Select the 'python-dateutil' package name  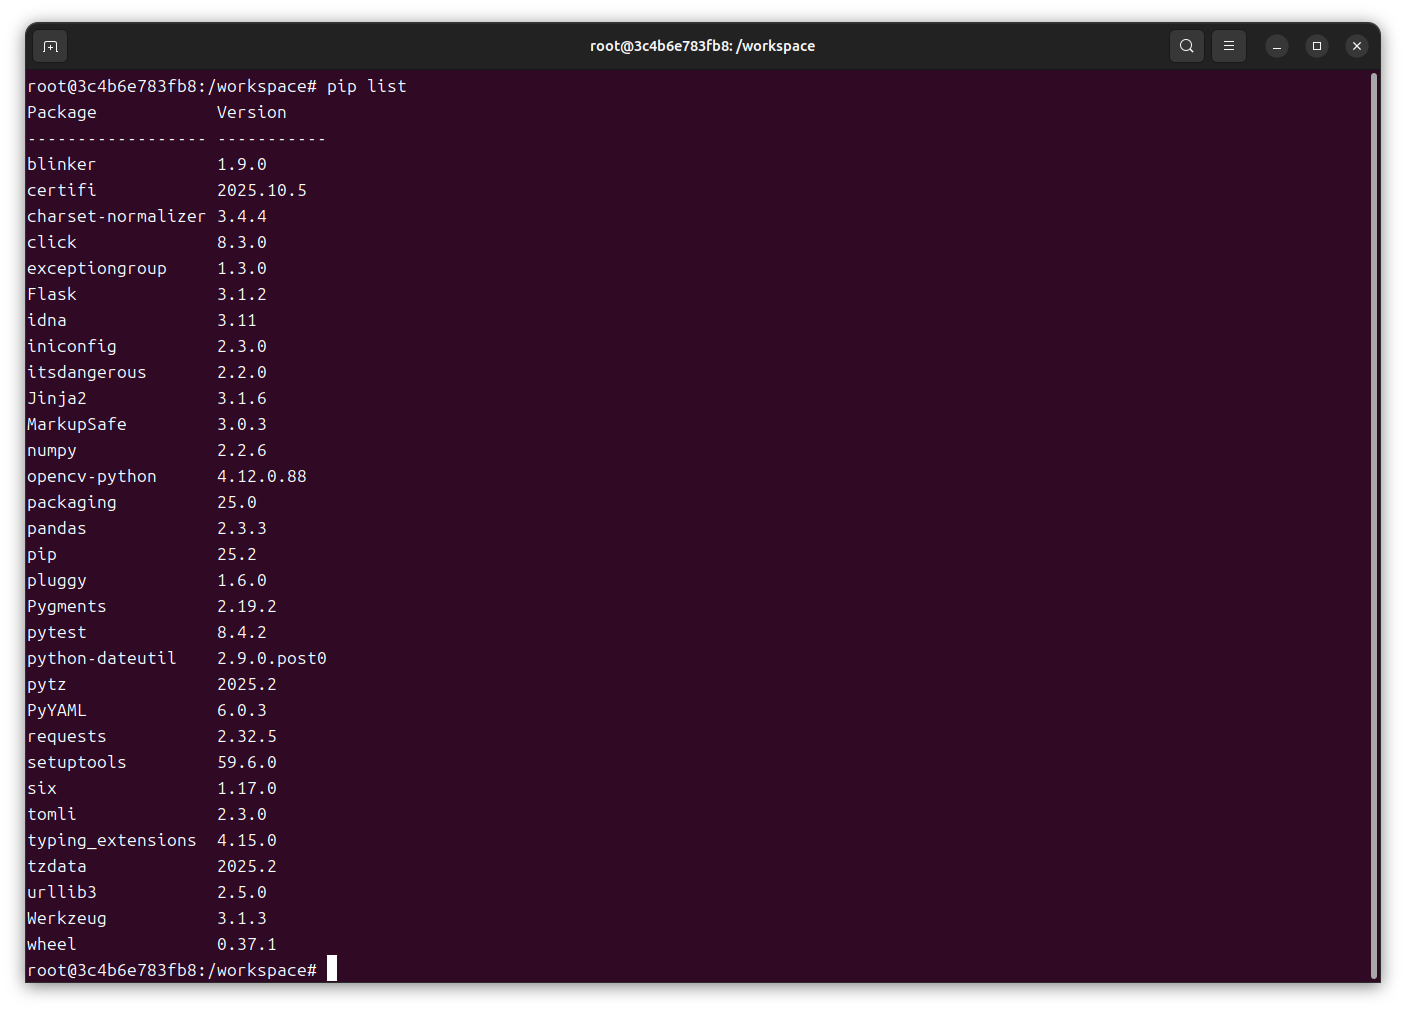(102, 659)
